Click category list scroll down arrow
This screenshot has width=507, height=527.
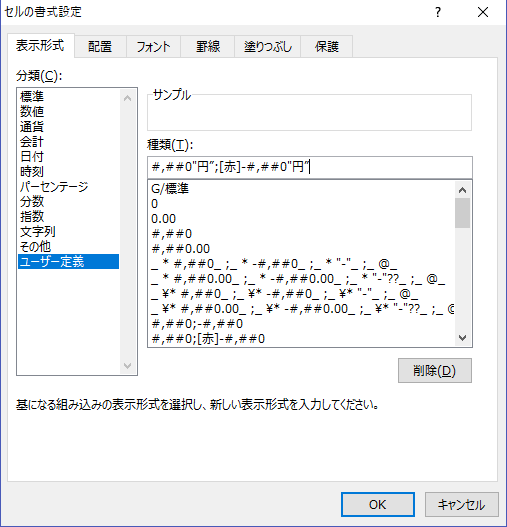pyautogui.click(x=127, y=365)
